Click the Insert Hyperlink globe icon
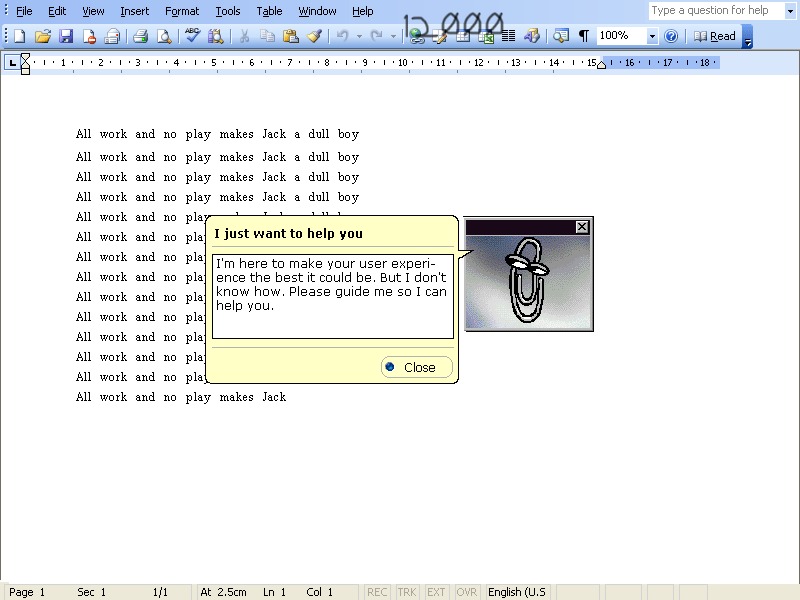 point(417,36)
